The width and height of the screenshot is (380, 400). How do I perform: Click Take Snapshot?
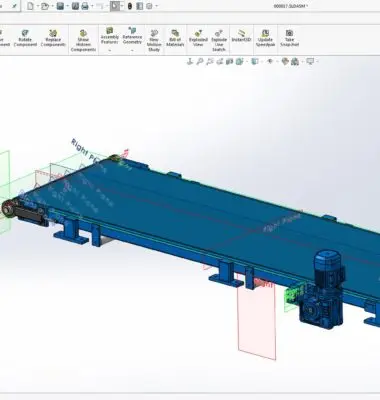pyautogui.click(x=289, y=38)
